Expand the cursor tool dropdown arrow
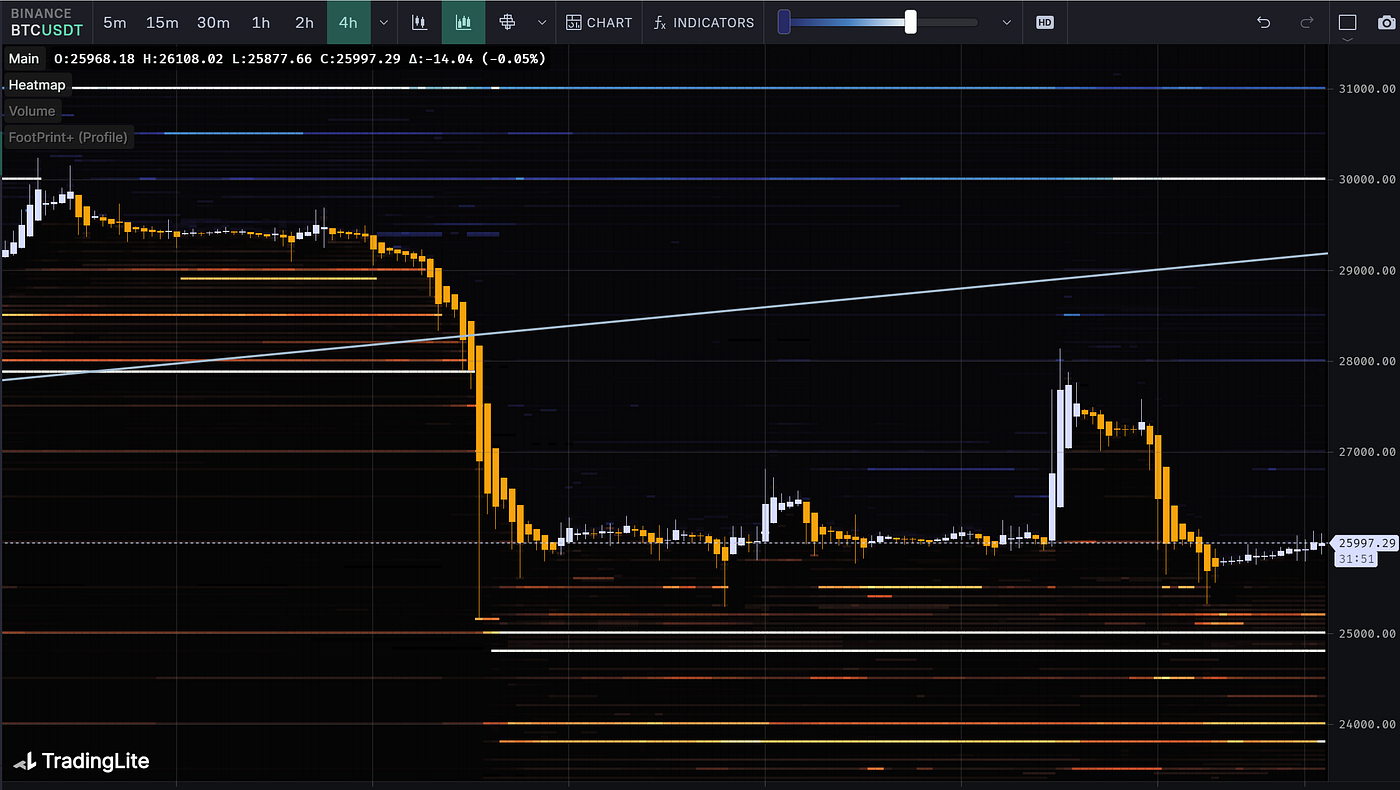Image resolution: width=1400 pixels, height=790 pixels. click(x=542, y=22)
